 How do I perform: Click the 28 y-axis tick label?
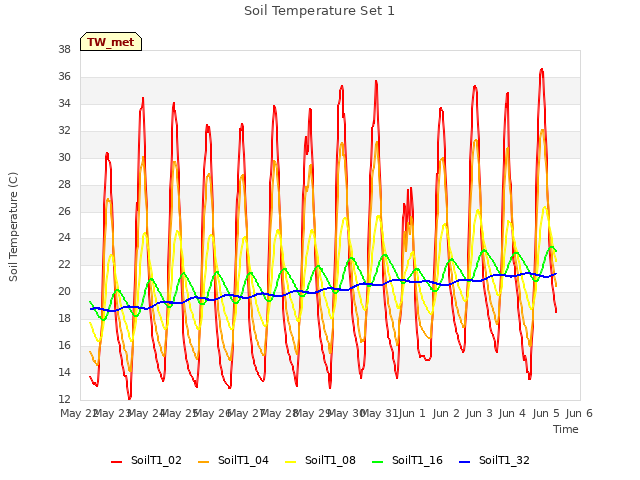64,184
